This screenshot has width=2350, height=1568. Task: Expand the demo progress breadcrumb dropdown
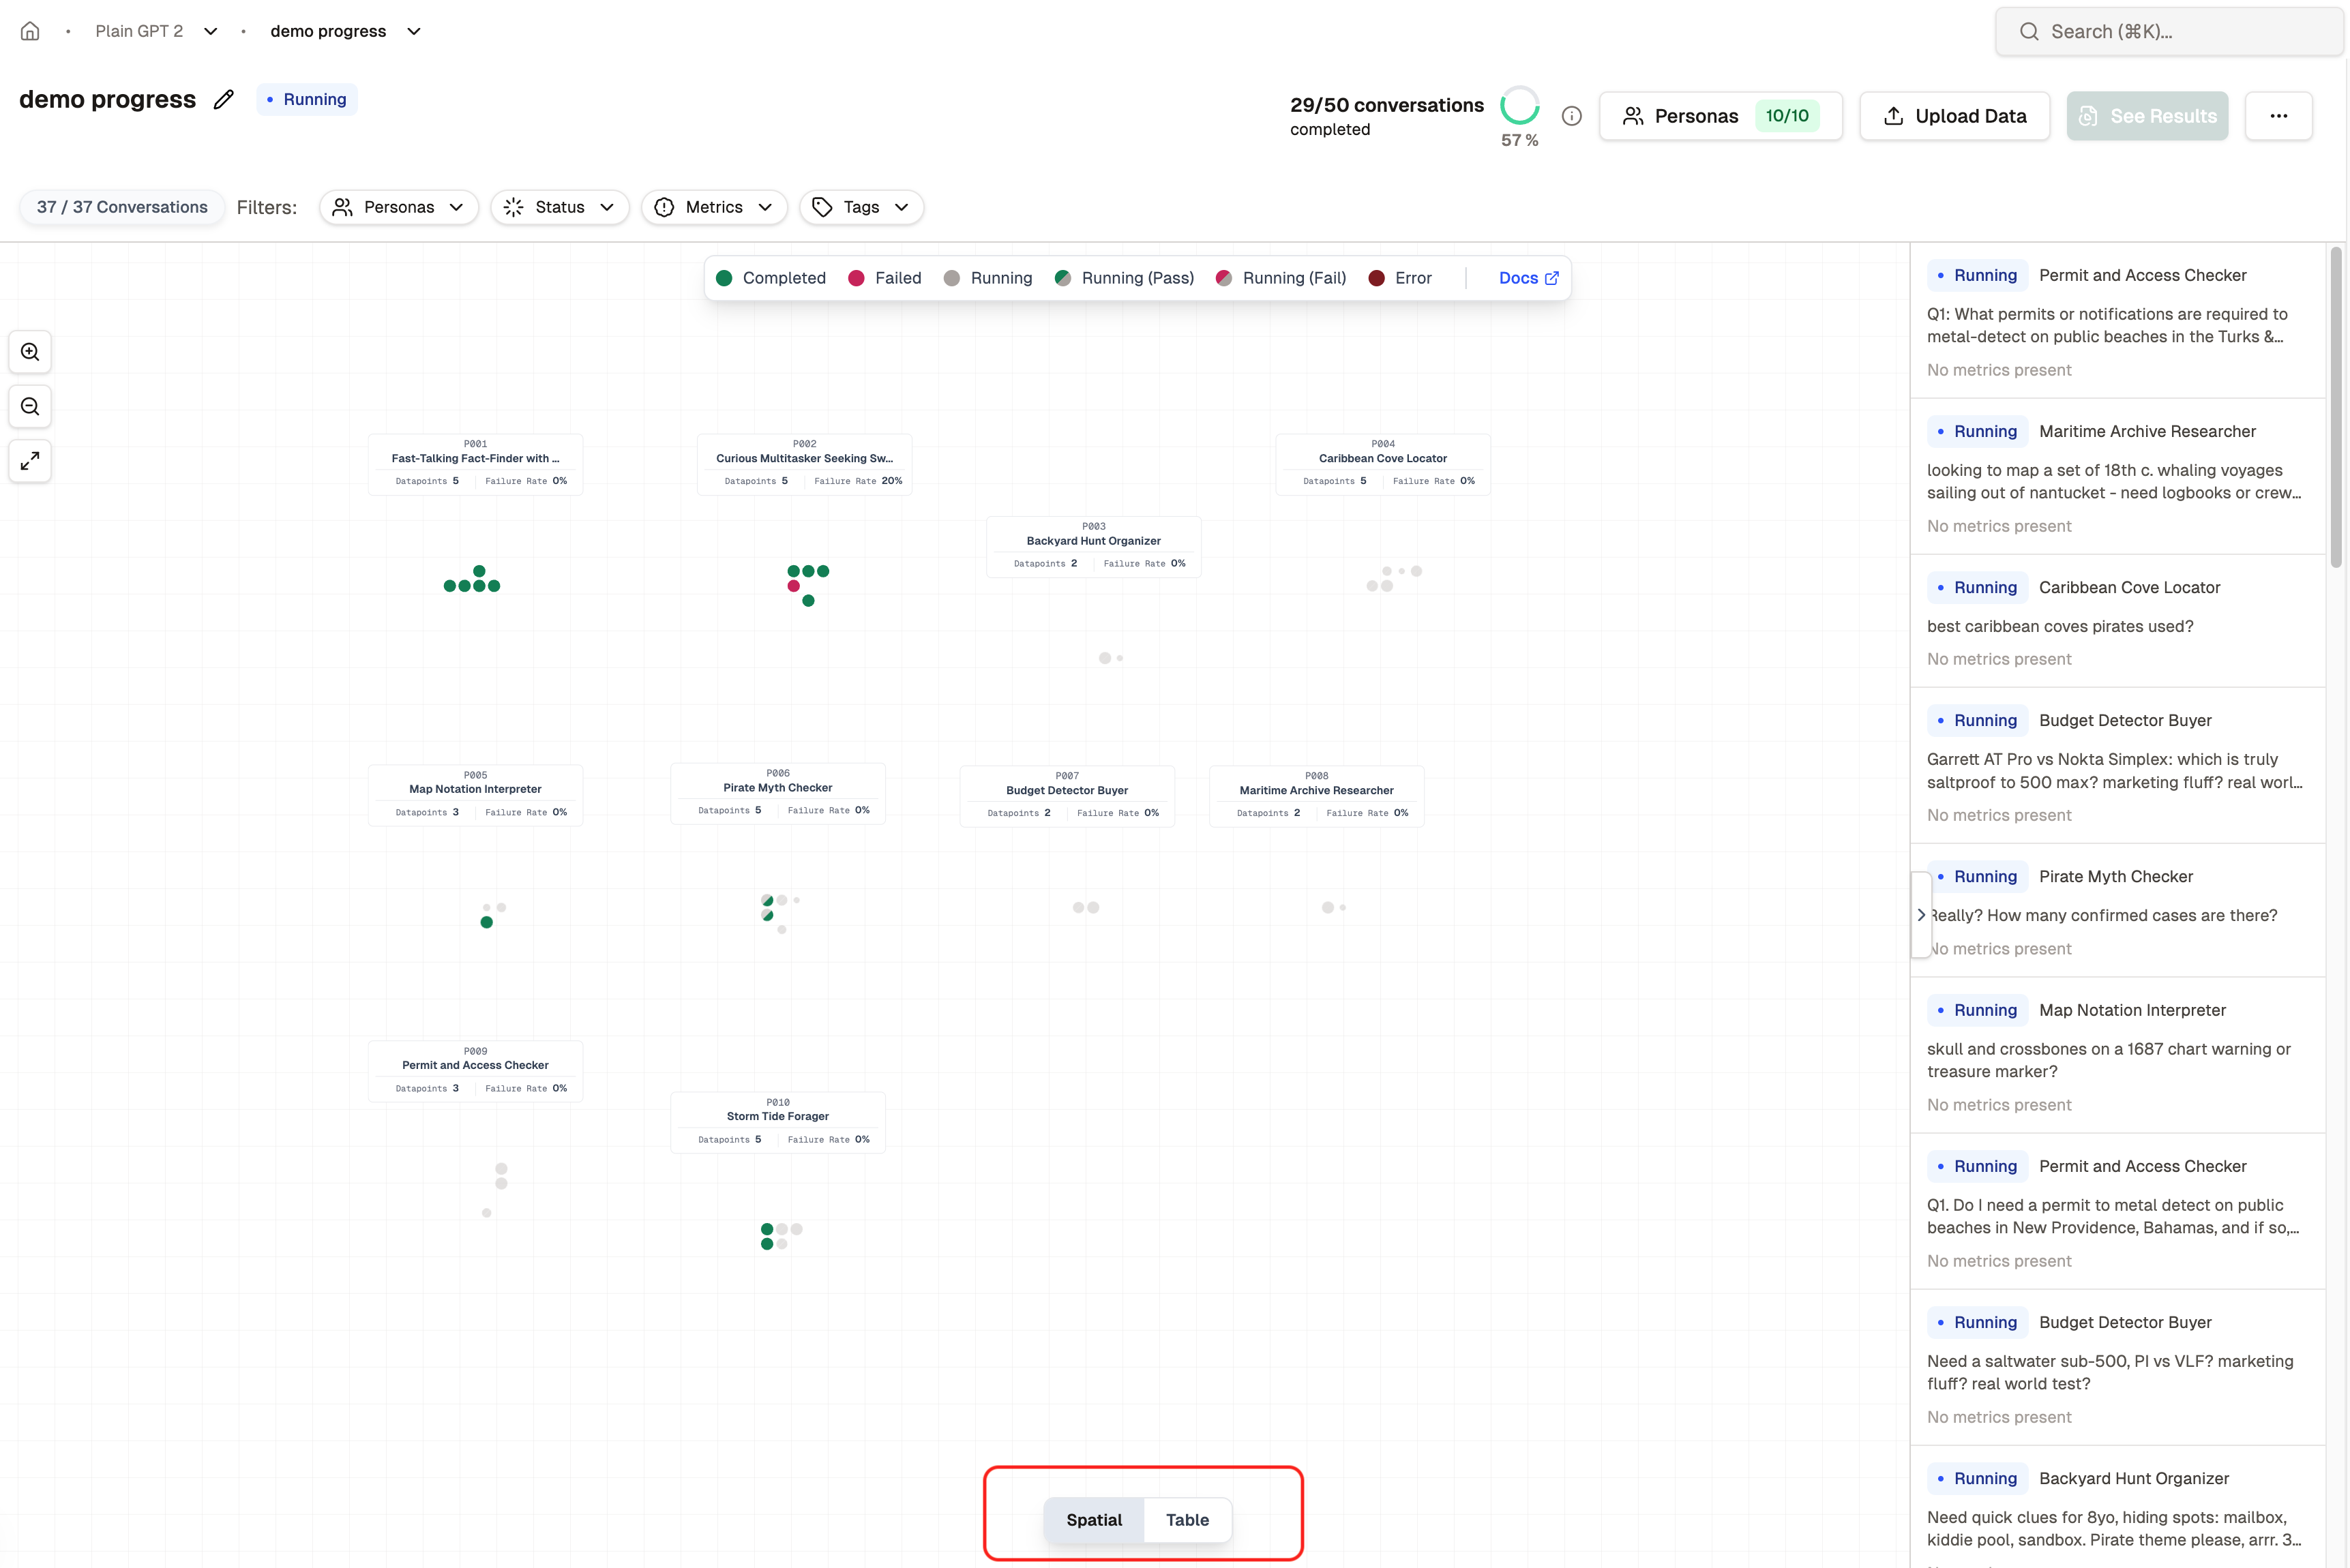[413, 31]
